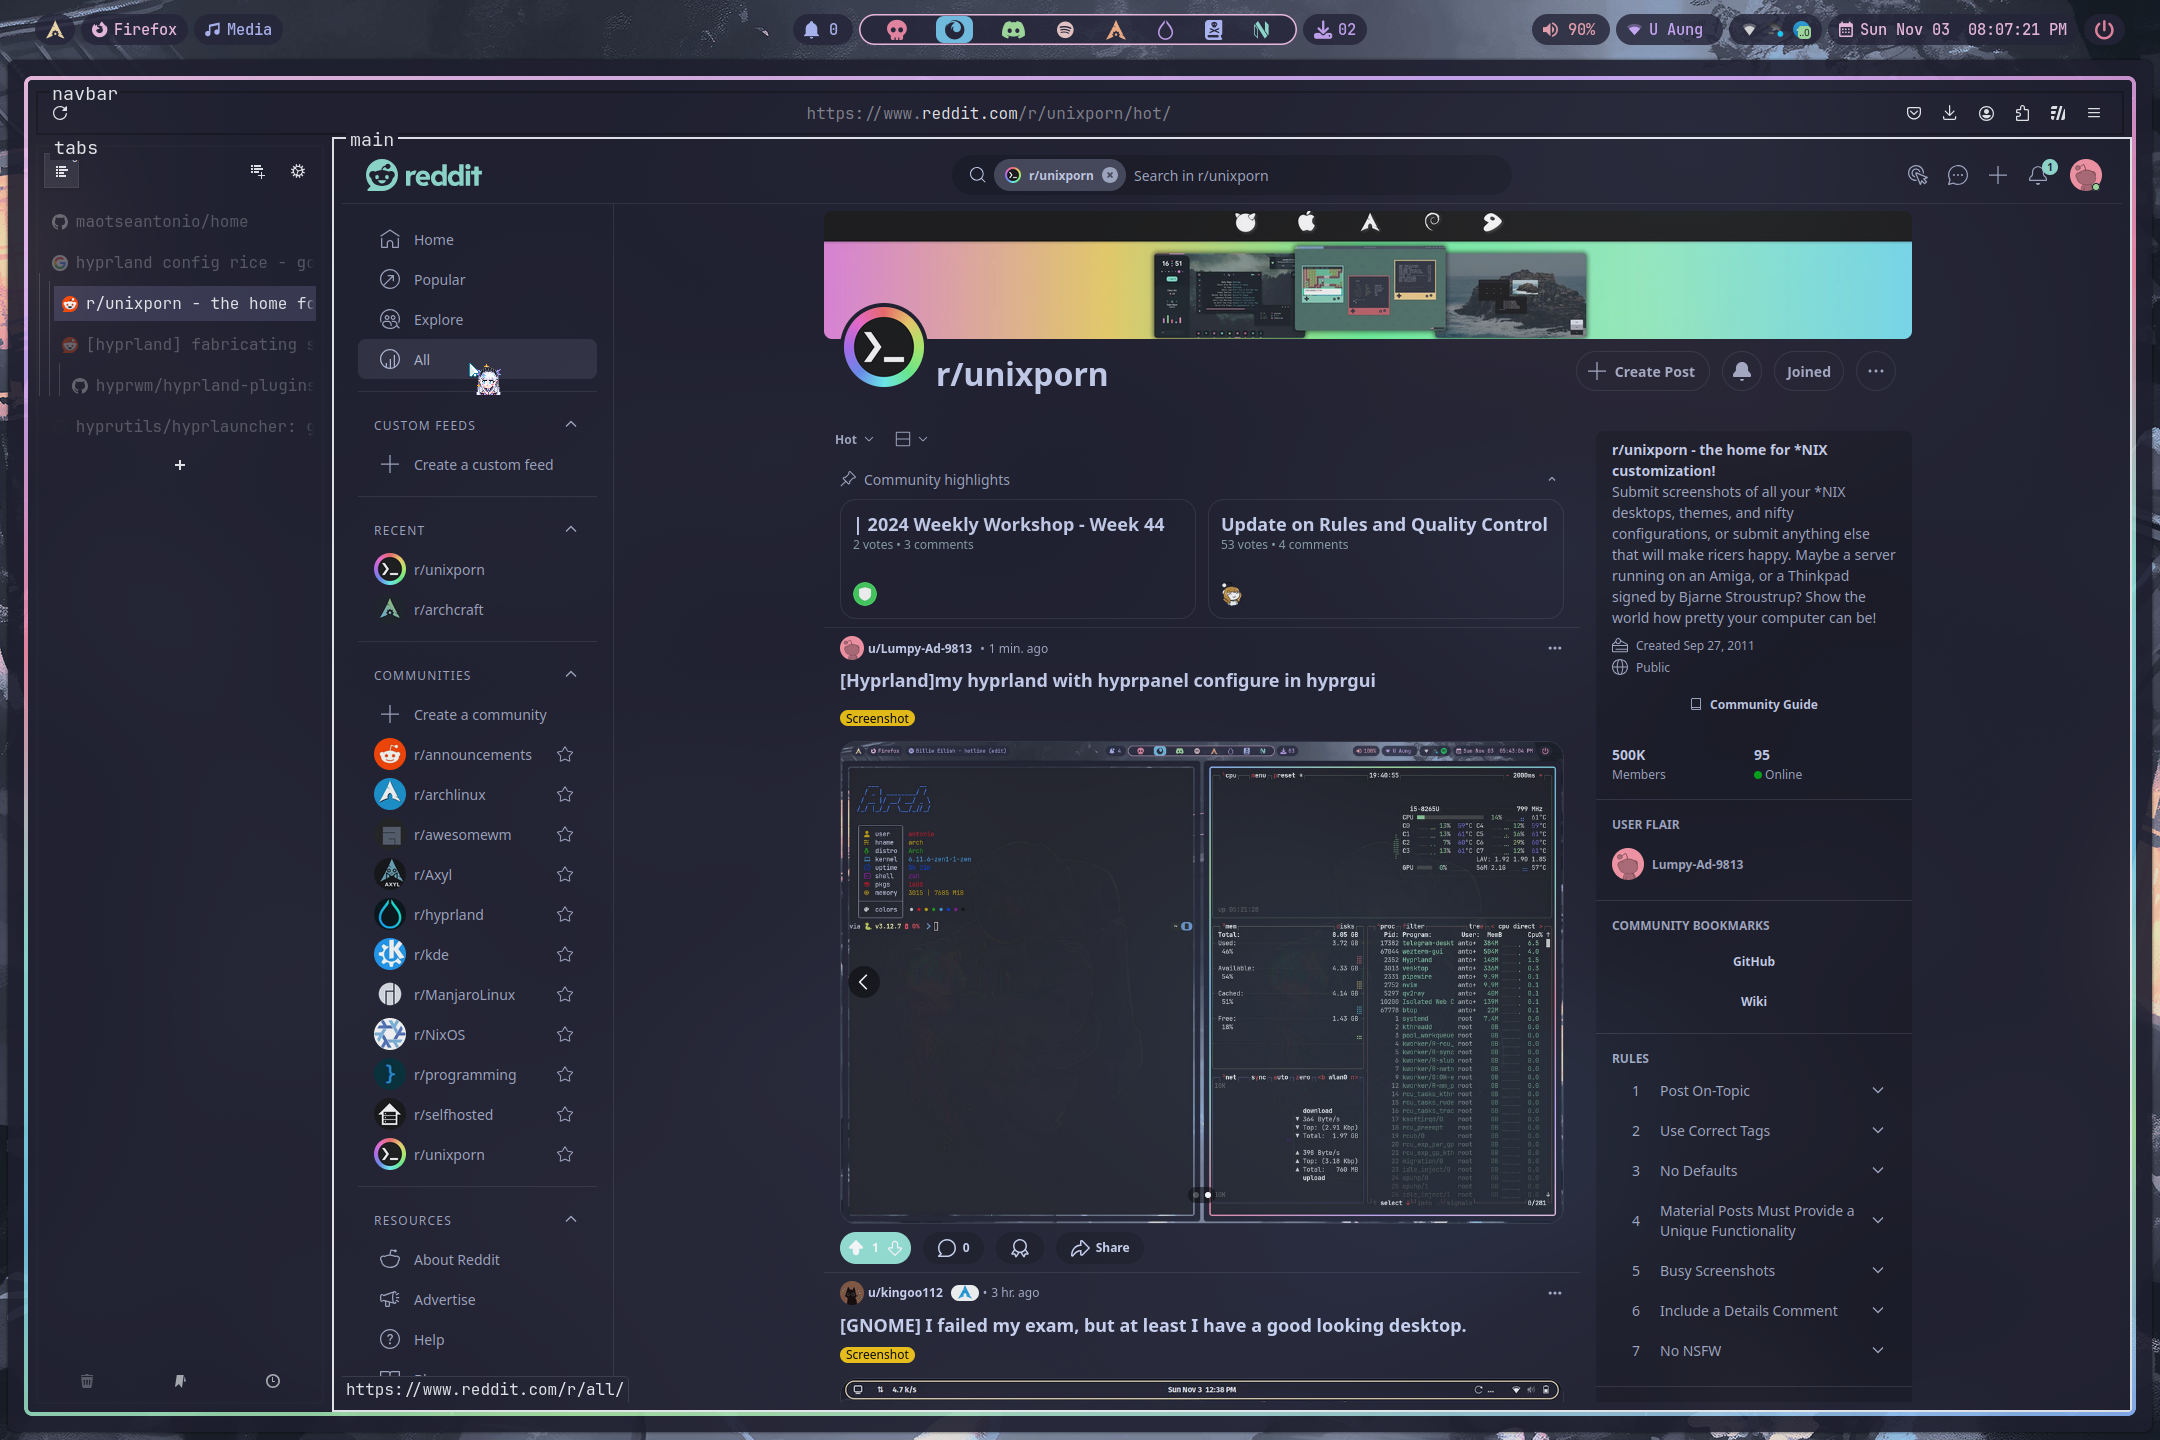Screen dimensions: 2160x1440
Task: Expand rule 4 Material Posts Must Provide
Action: 1877,1220
